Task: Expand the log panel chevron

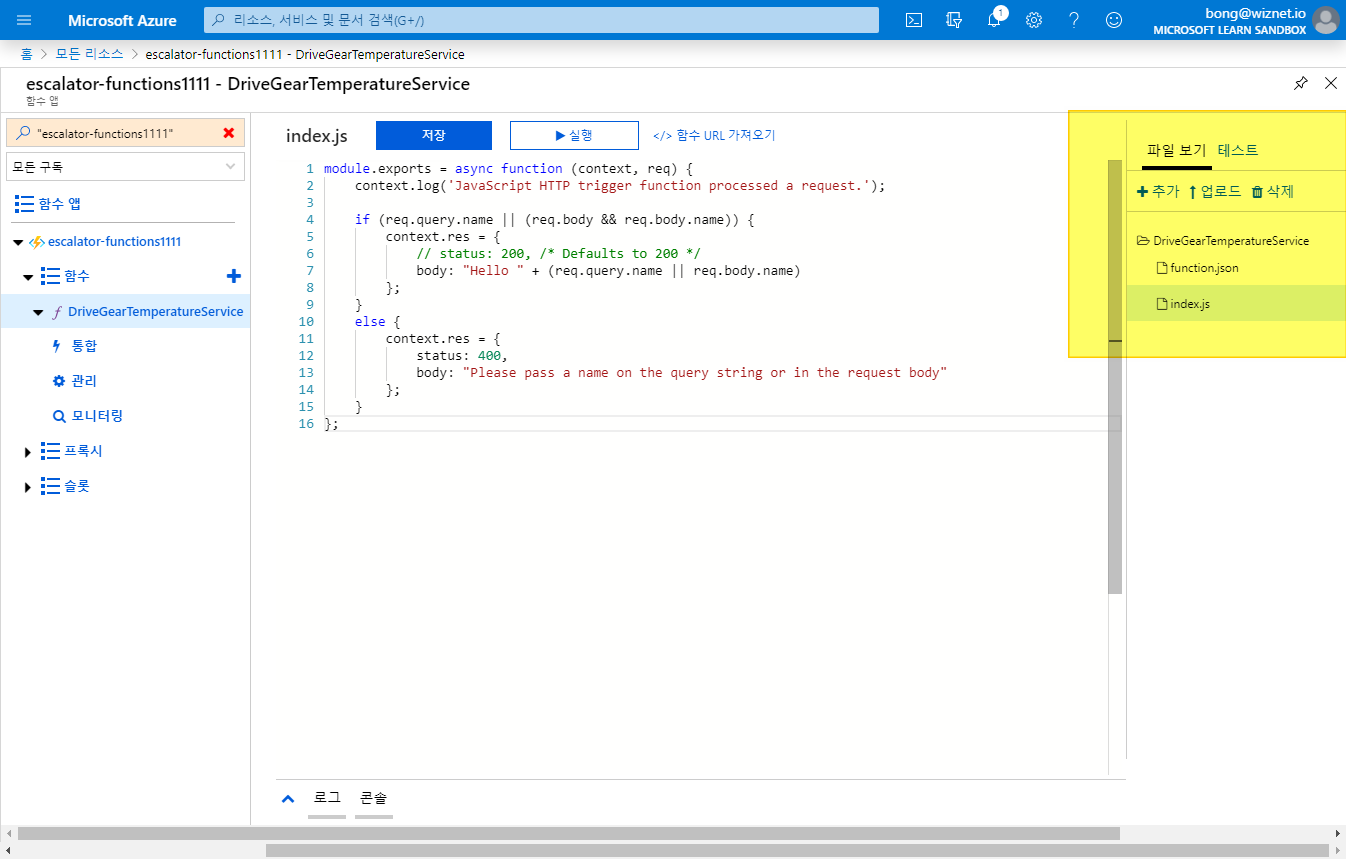Action: pyautogui.click(x=288, y=799)
